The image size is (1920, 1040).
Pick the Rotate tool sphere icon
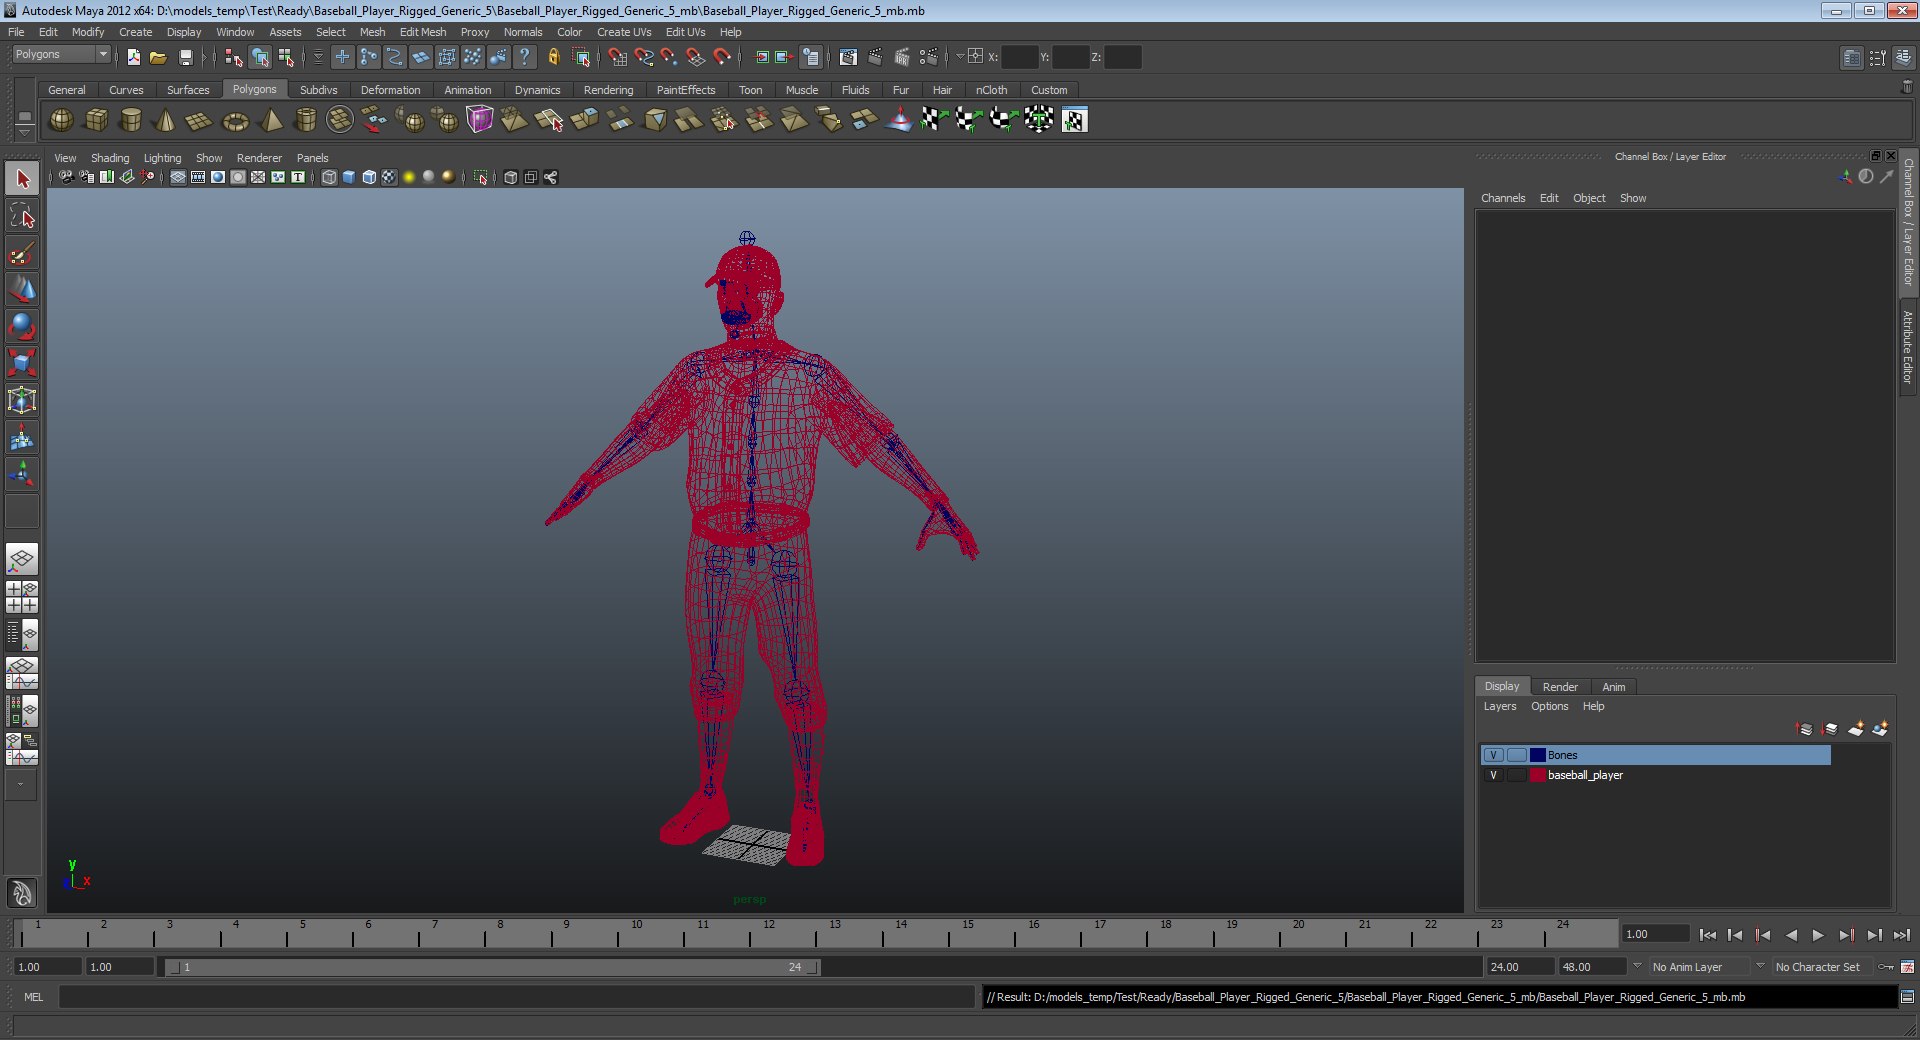click(22, 327)
